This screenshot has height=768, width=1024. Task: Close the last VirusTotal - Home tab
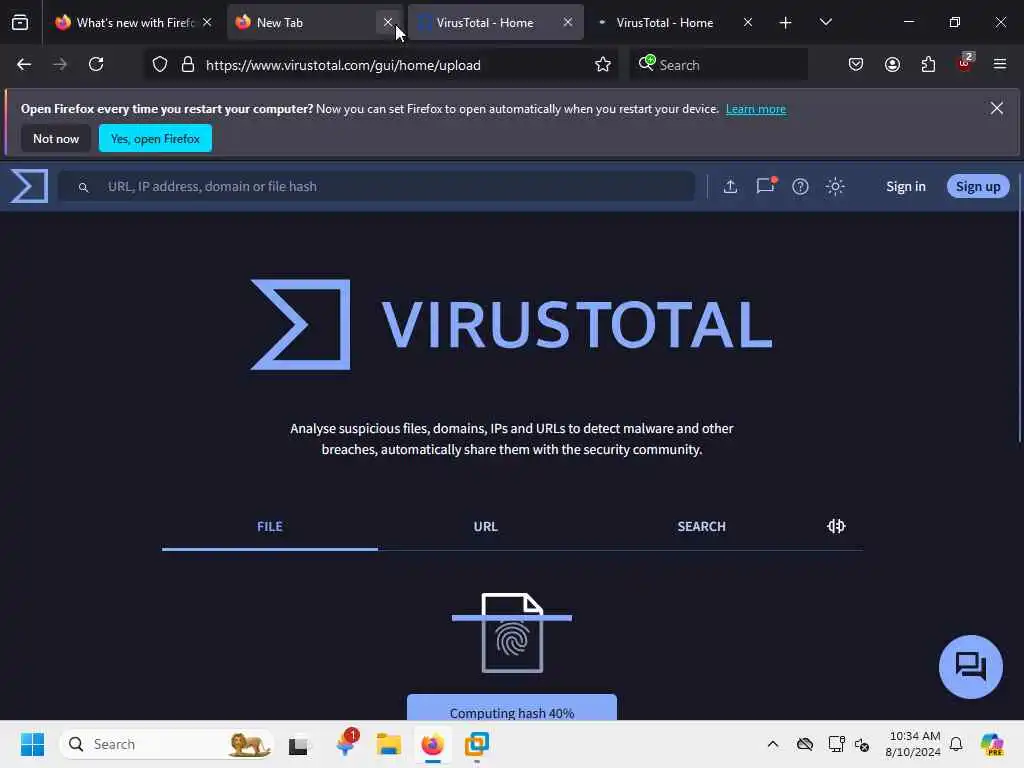(748, 23)
